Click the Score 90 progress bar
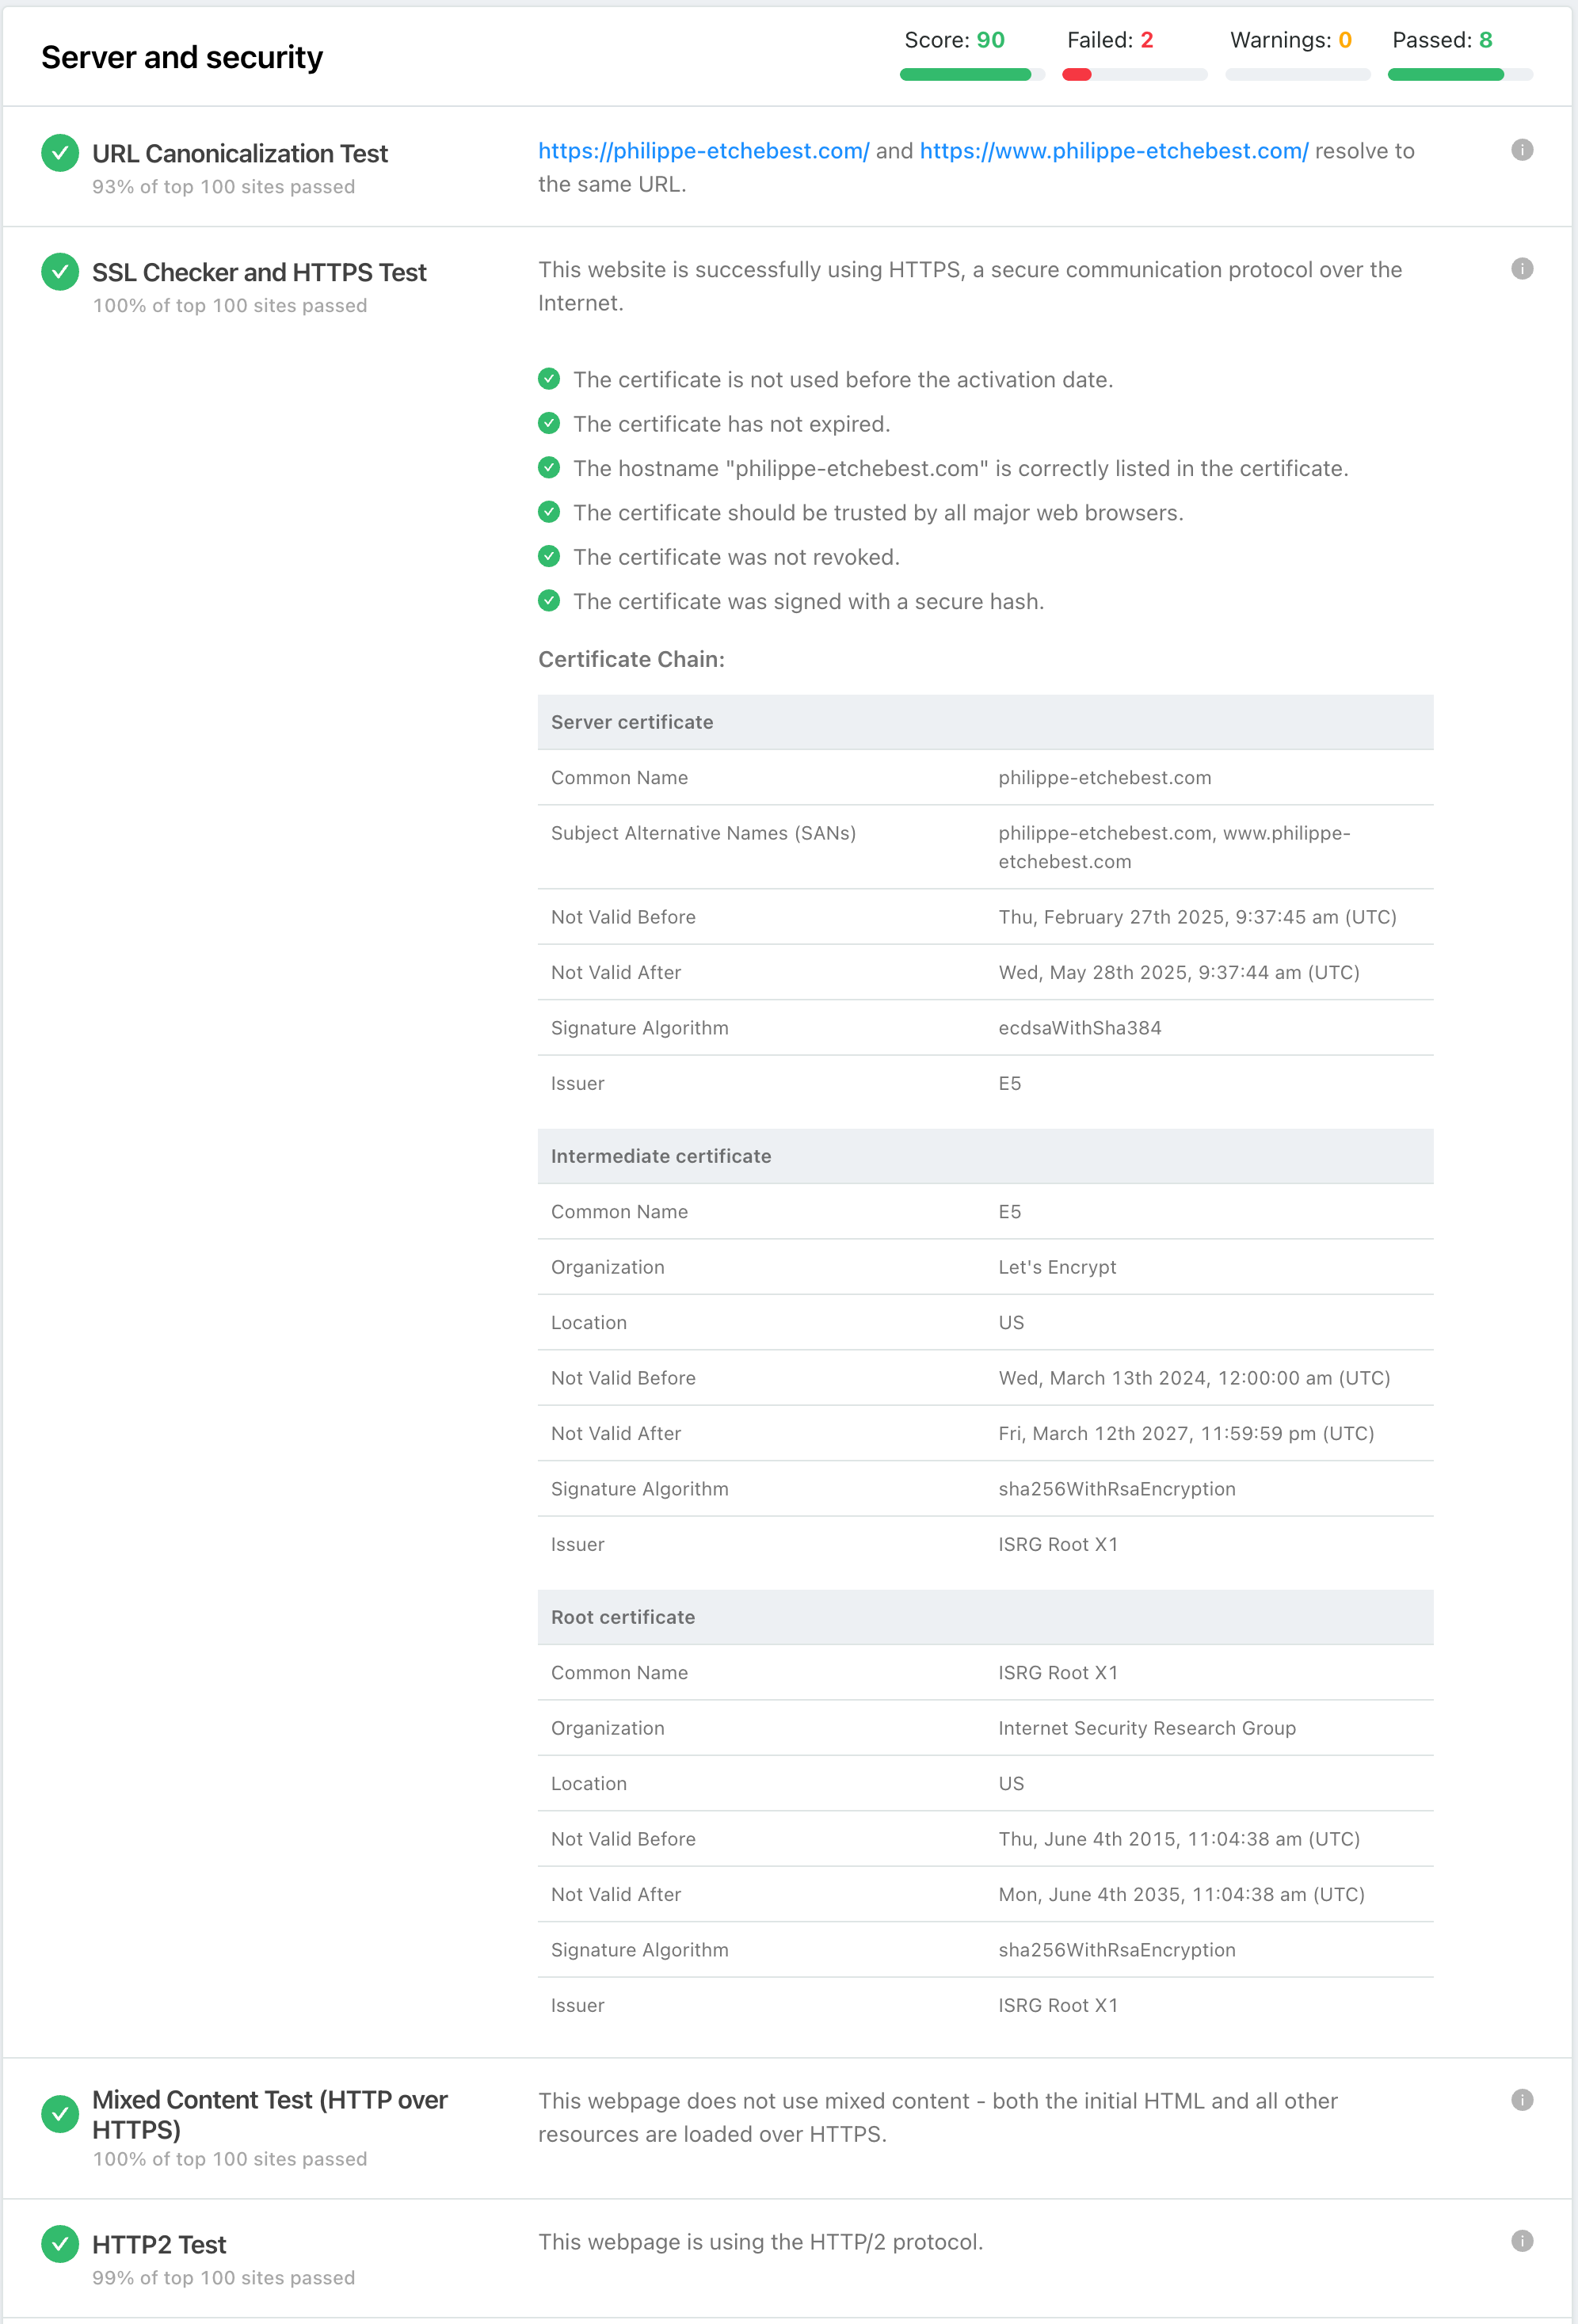Image resolution: width=1578 pixels, height=2324 pixels. [972, 75]
